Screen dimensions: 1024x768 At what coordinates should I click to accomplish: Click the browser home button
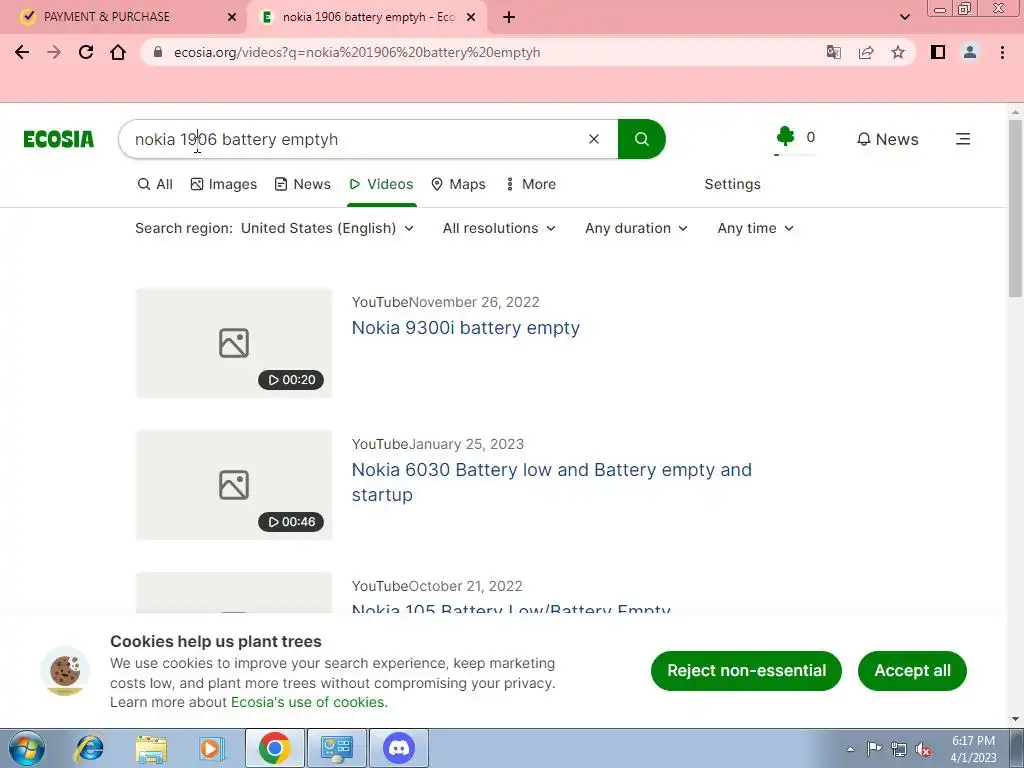118,52
